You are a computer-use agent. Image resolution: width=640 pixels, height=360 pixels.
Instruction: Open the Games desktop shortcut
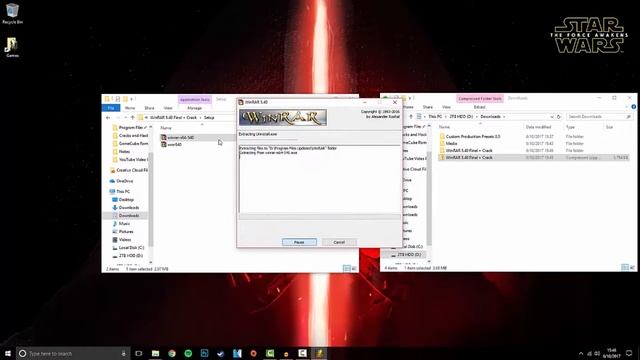point(12,47)
